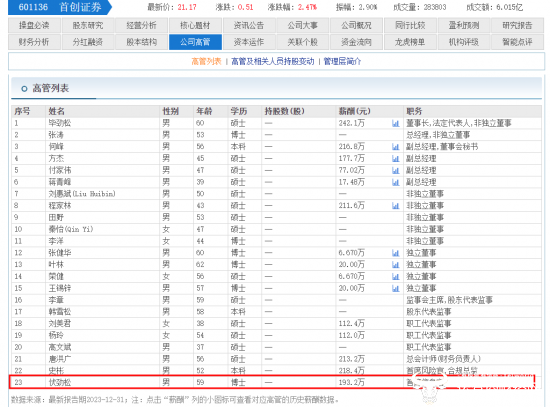Open the 资讯公告 tab
Screen dimensions: 550x407
(x=249, y=25)
